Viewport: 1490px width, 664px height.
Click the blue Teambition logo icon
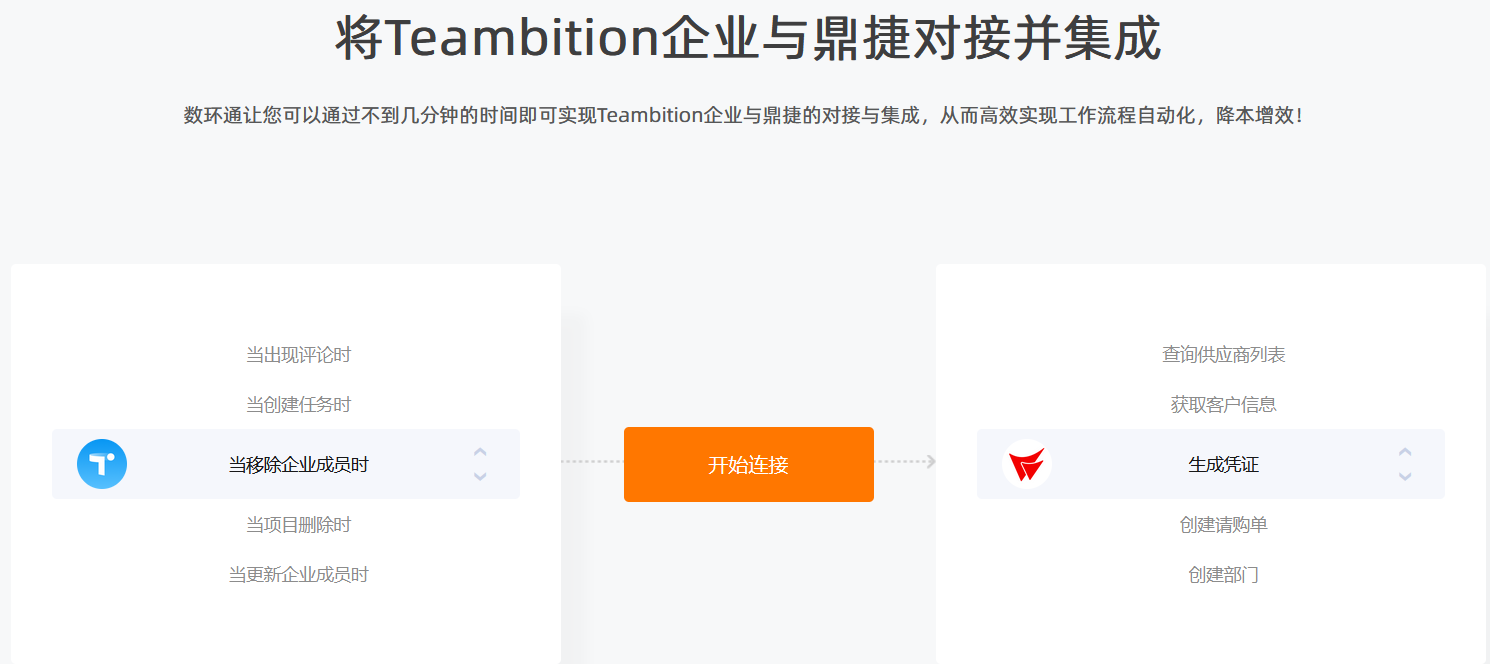tap(102, 464)
